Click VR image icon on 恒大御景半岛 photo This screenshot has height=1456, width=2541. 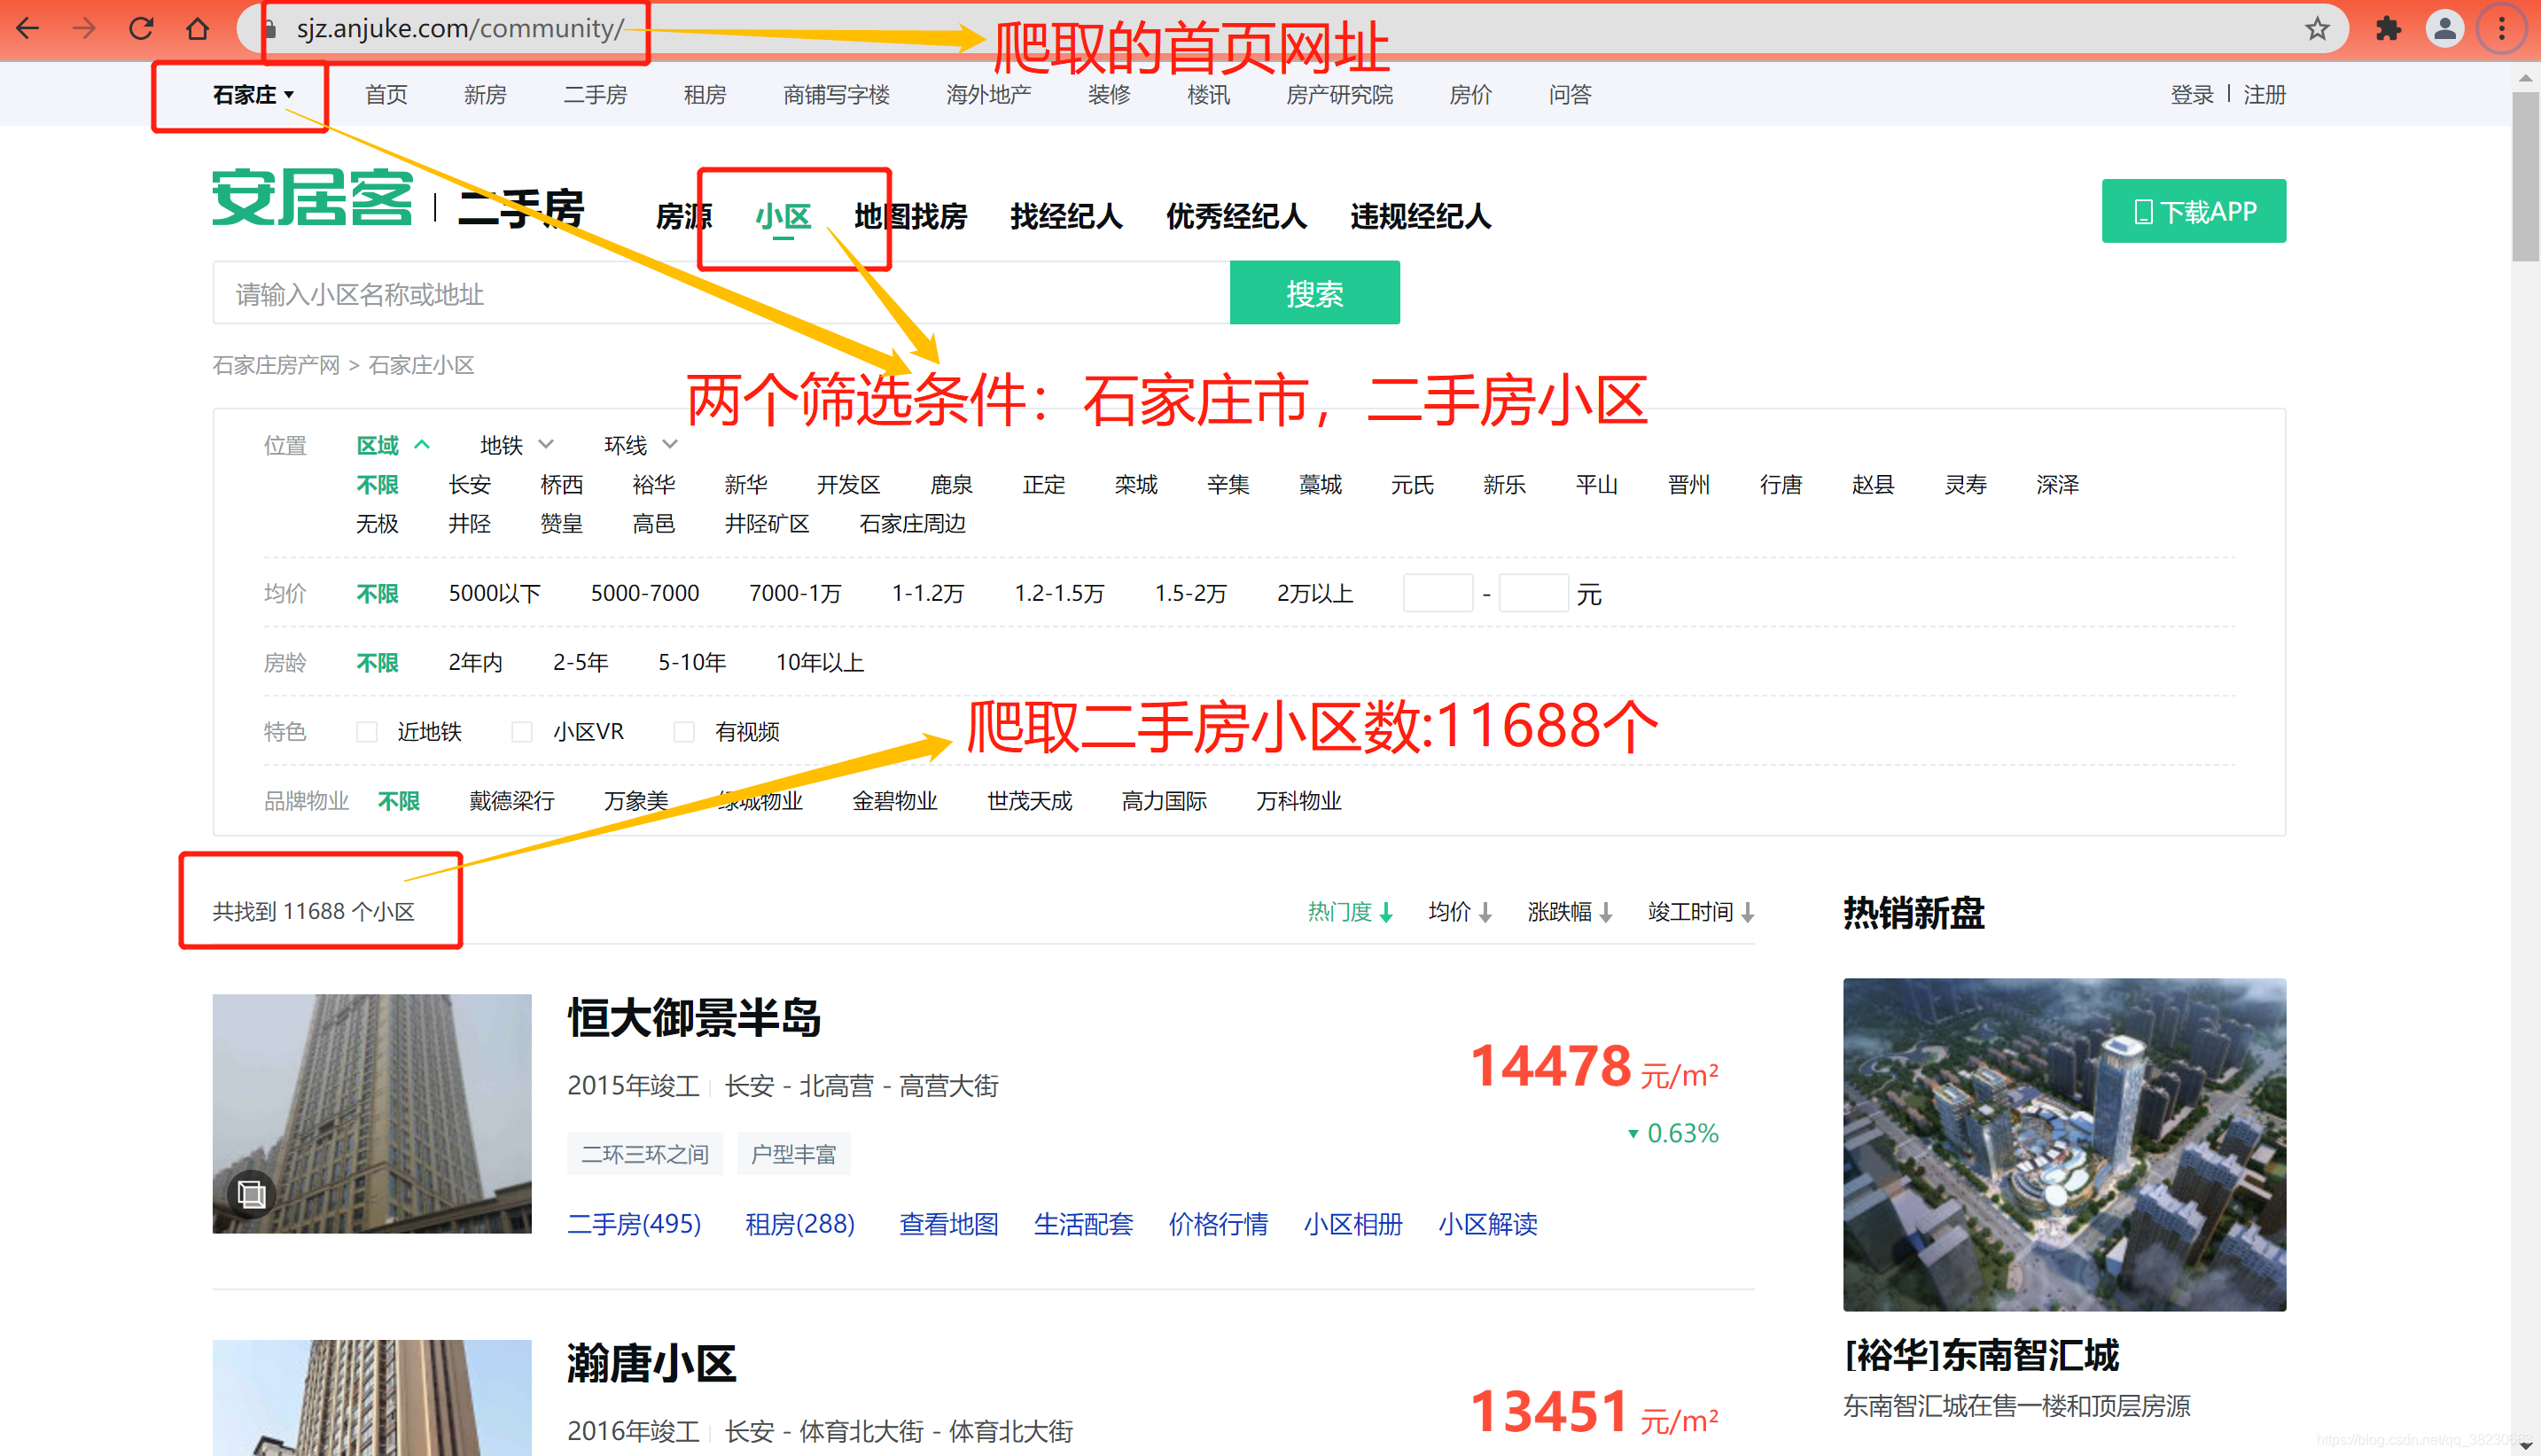click(251, 1193)
